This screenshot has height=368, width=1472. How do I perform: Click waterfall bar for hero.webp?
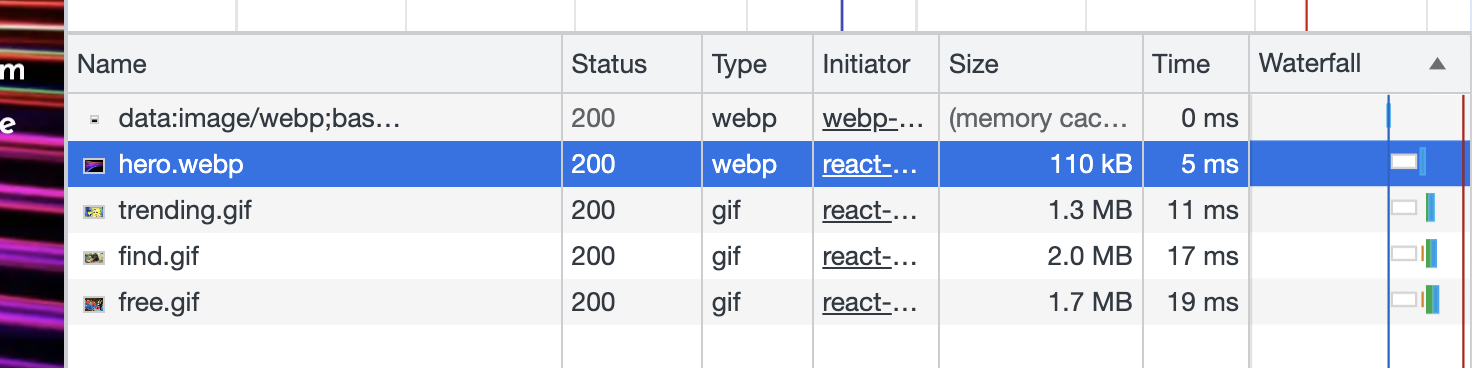click(1408, 162)
